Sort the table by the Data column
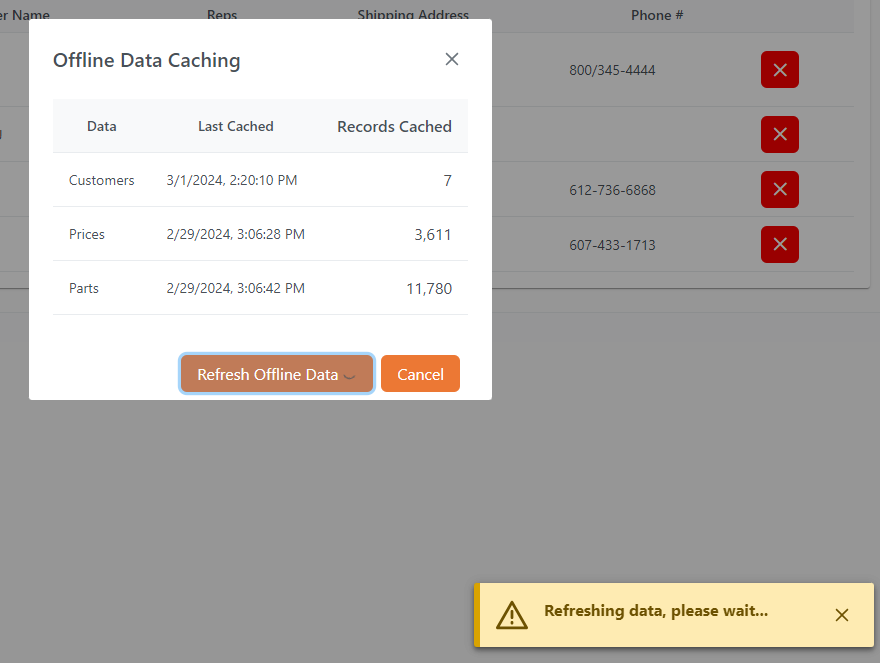This screenshot has height=663, width=880. pyautogui.click(x=101, y=126)
